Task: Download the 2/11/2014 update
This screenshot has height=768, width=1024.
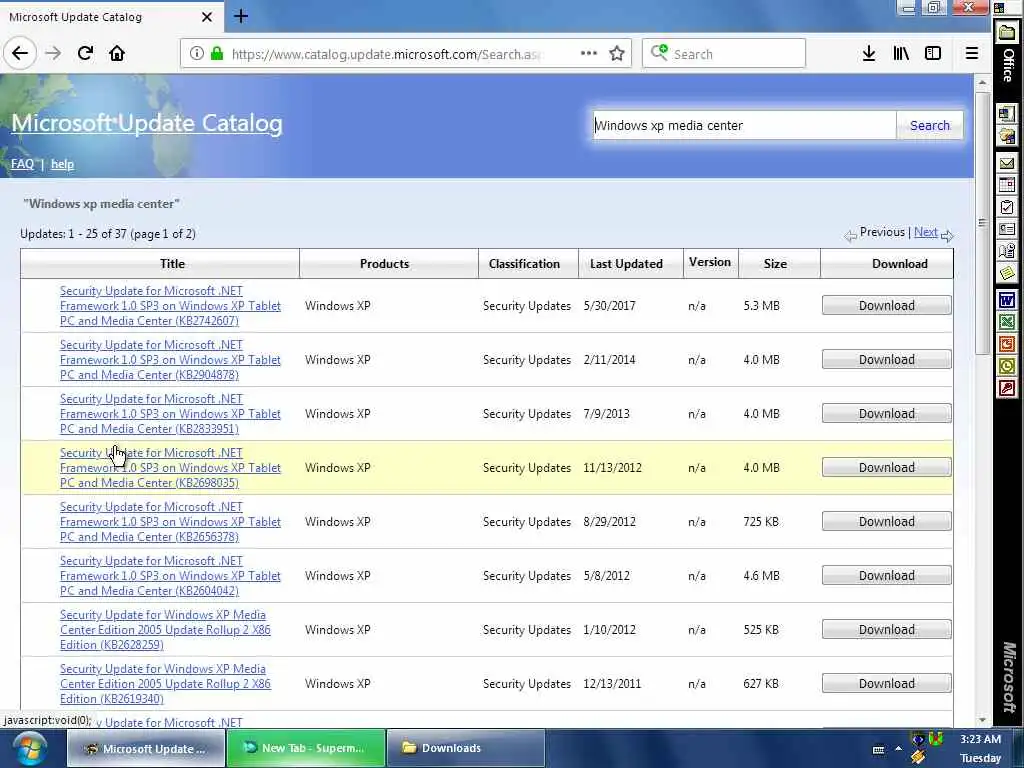Action: tap(886, 359)
